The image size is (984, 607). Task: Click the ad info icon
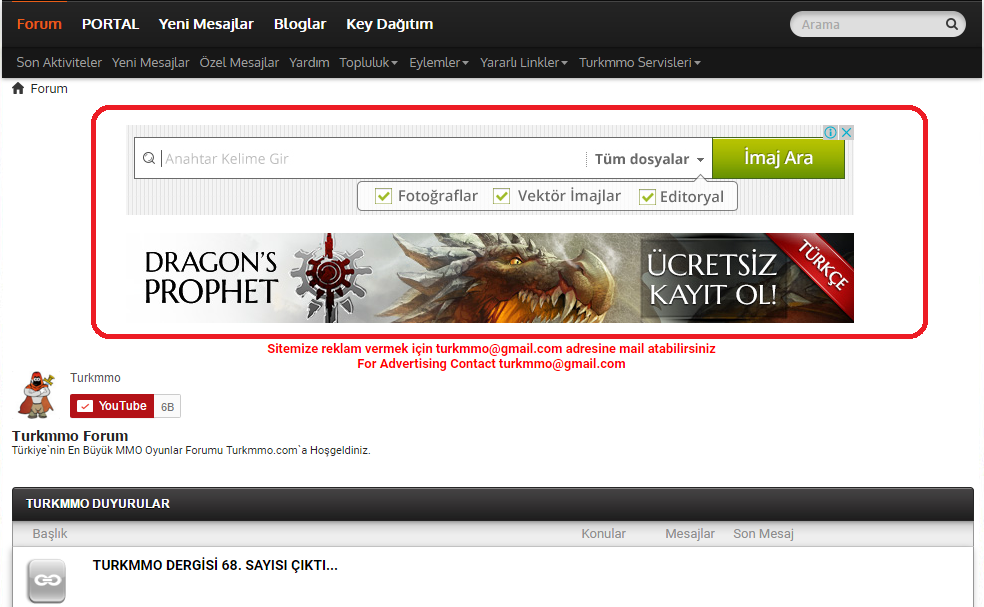point(830,133)
